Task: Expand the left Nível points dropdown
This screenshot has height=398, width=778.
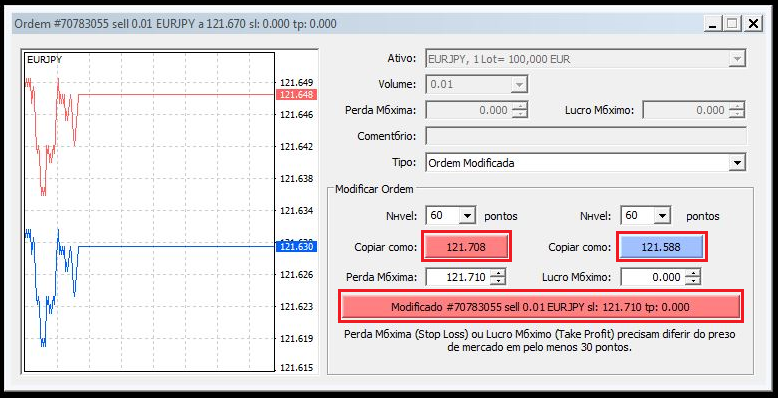Action: 466,216
